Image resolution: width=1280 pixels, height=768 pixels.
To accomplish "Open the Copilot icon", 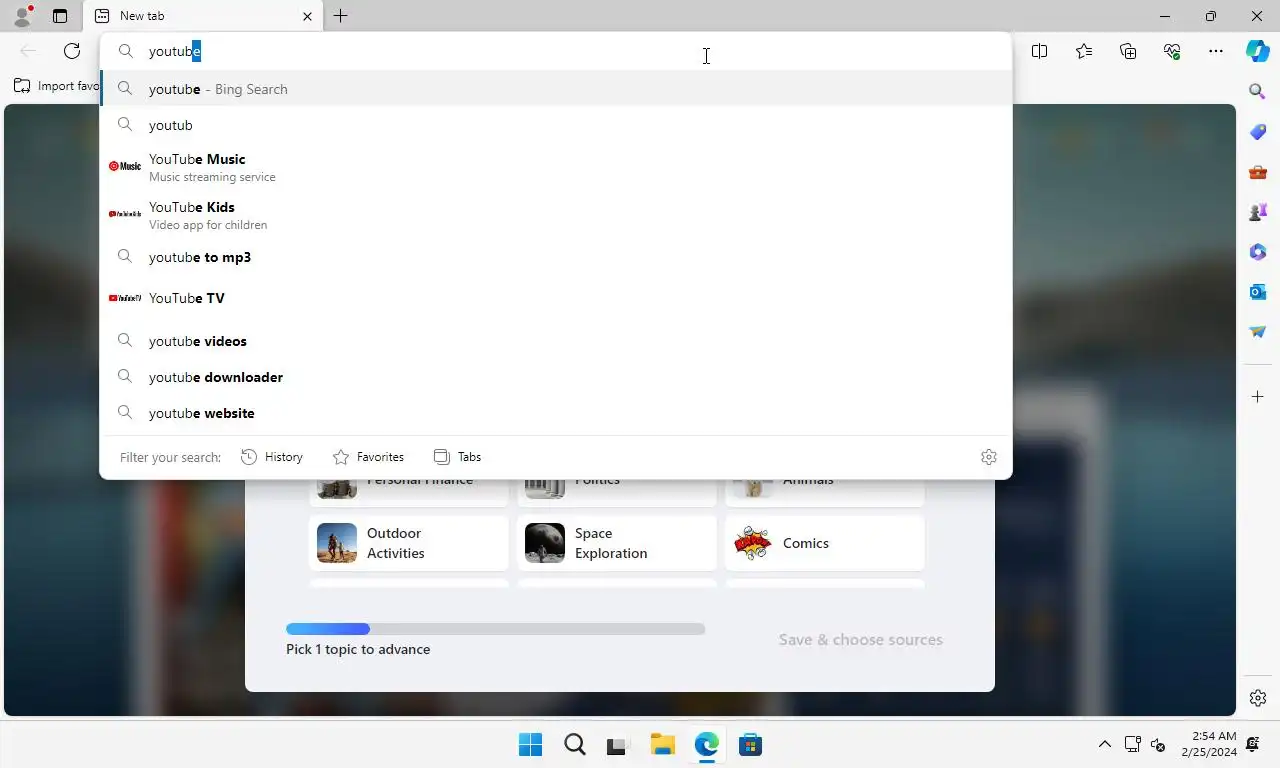I will click(x=1258, y=51).
